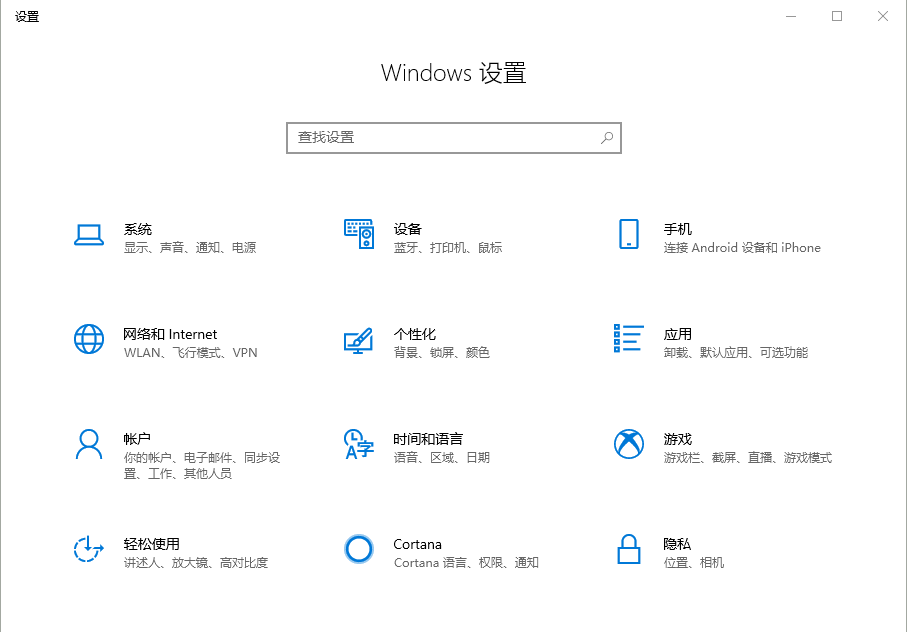Focus the 查找设置 search field

pyautogui.click(x=454, y=138)
